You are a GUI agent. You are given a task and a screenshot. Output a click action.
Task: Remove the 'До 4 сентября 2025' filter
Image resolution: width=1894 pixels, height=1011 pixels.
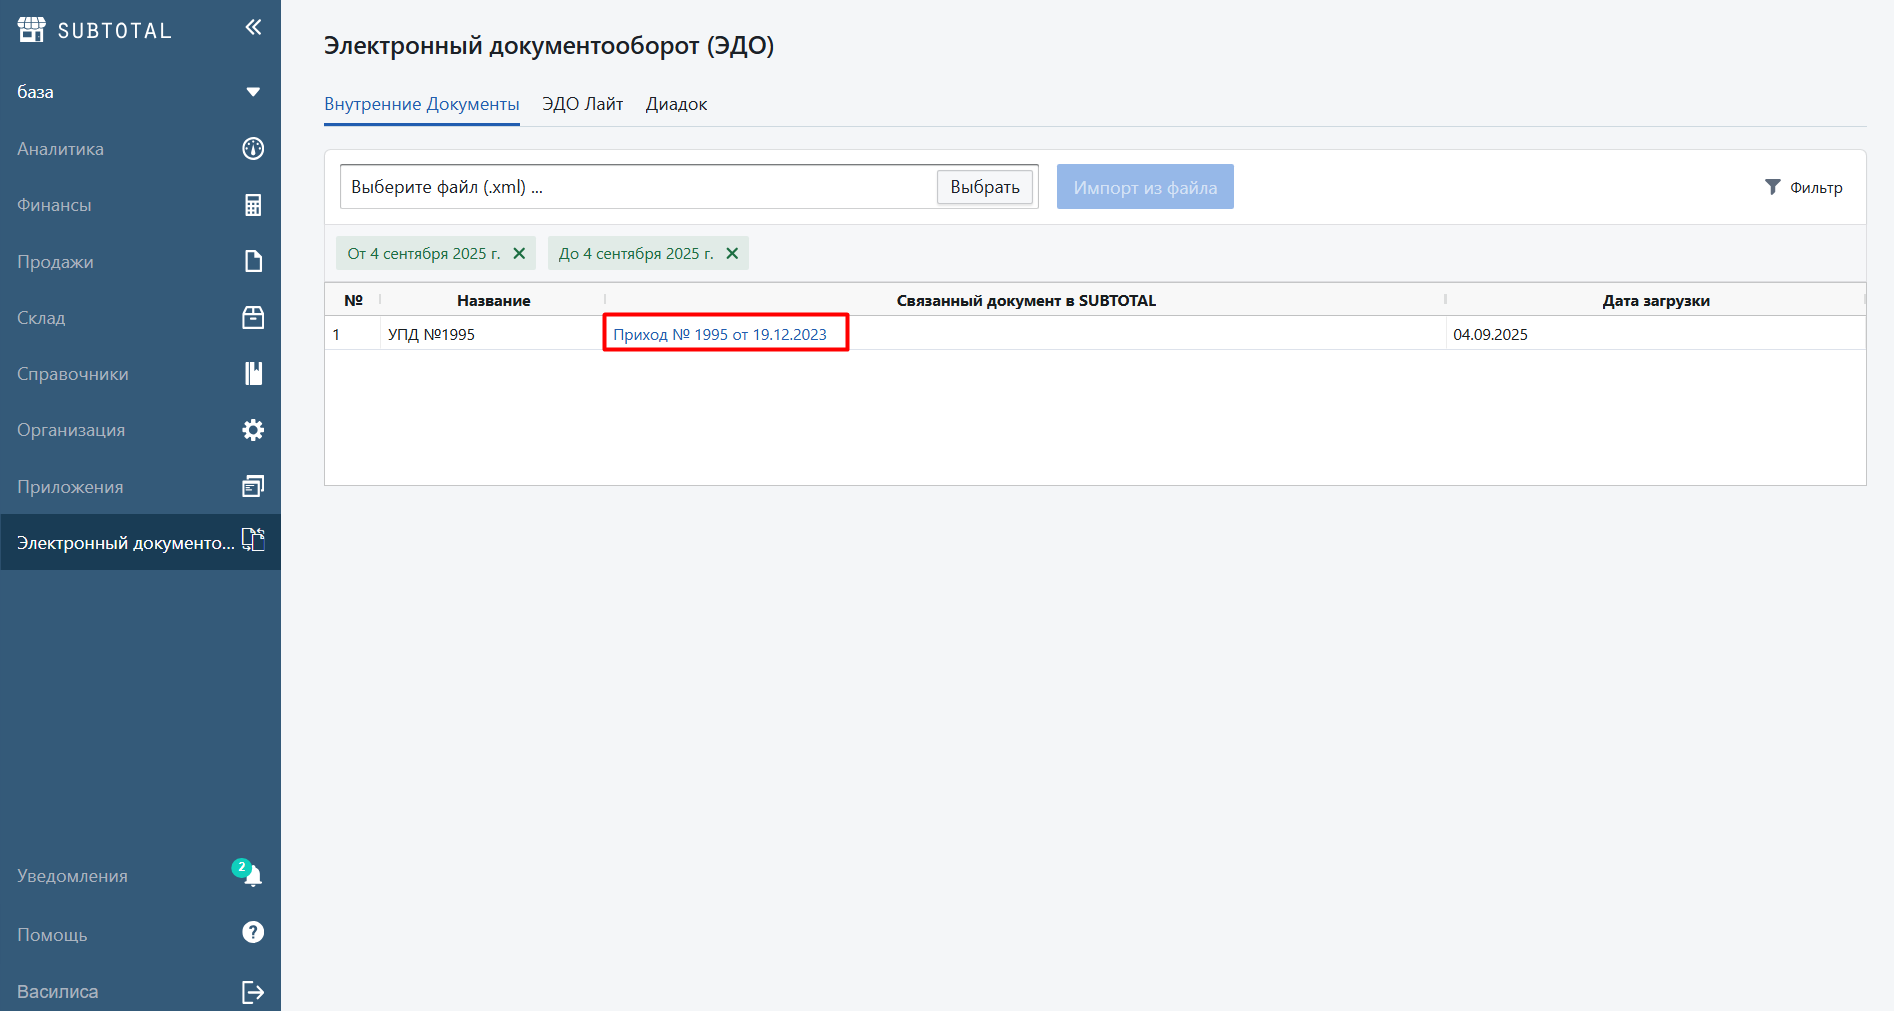732,254
